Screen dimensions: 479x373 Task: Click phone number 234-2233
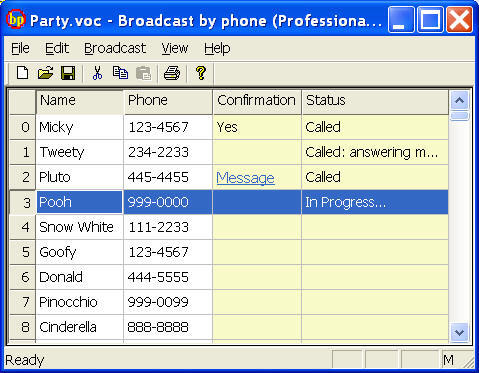coord(158,152)
